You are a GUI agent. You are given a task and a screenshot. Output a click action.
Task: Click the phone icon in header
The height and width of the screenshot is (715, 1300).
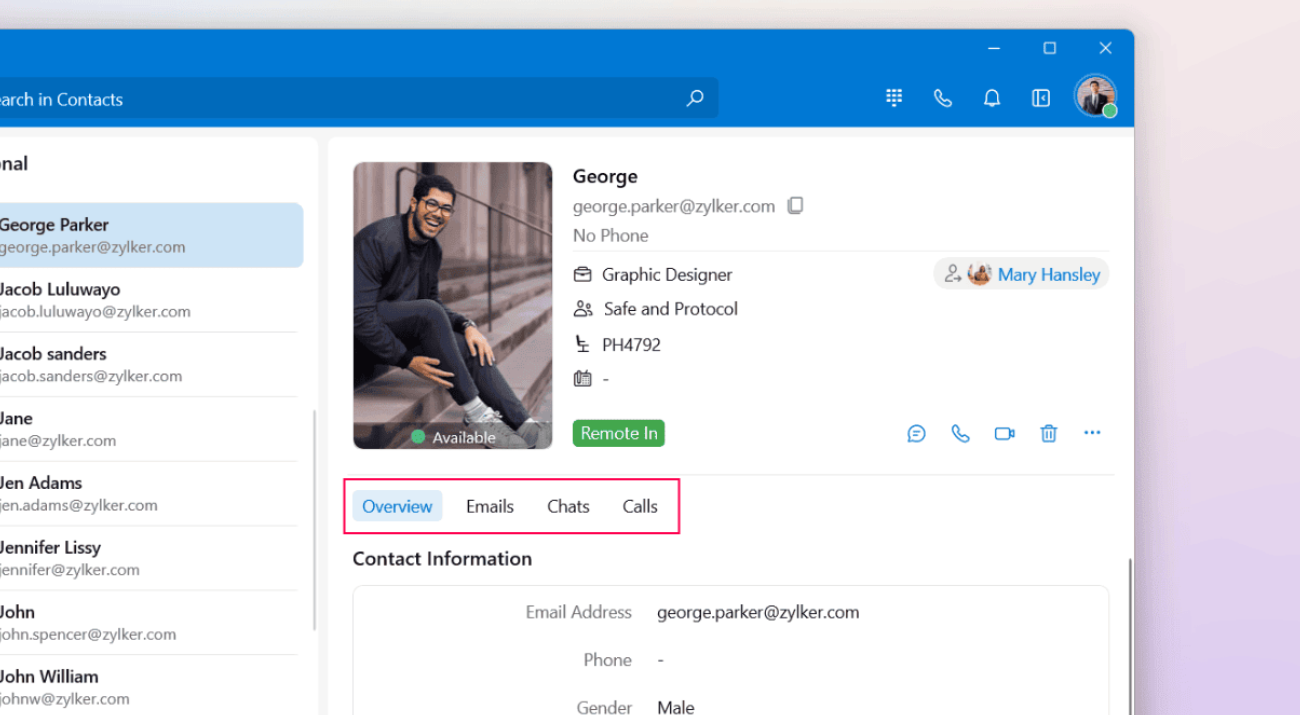[942, 98]
